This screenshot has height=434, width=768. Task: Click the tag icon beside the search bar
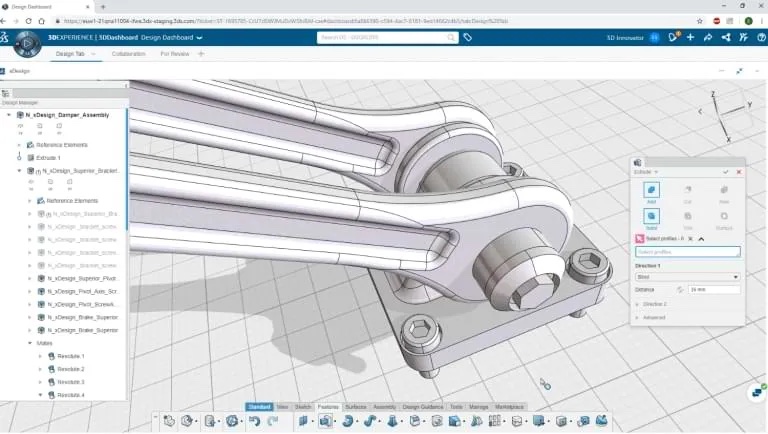(x=468, y=37)
